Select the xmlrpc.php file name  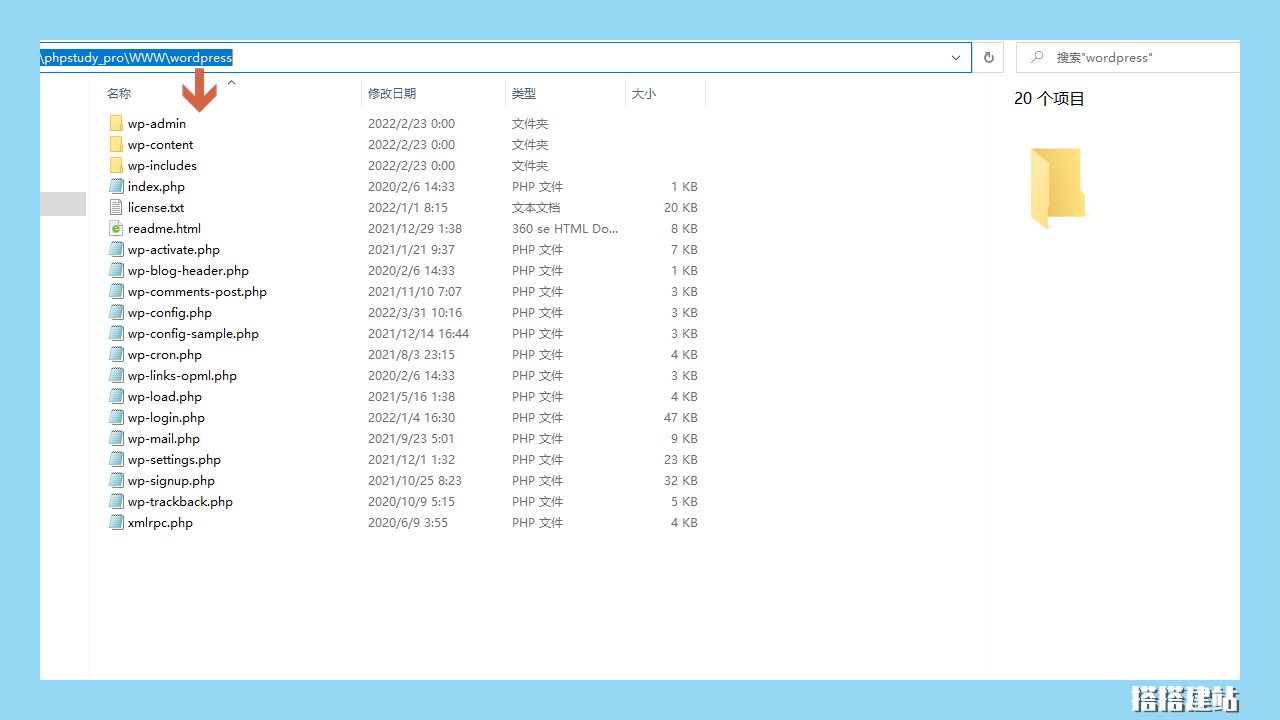(x=160, y=523)
